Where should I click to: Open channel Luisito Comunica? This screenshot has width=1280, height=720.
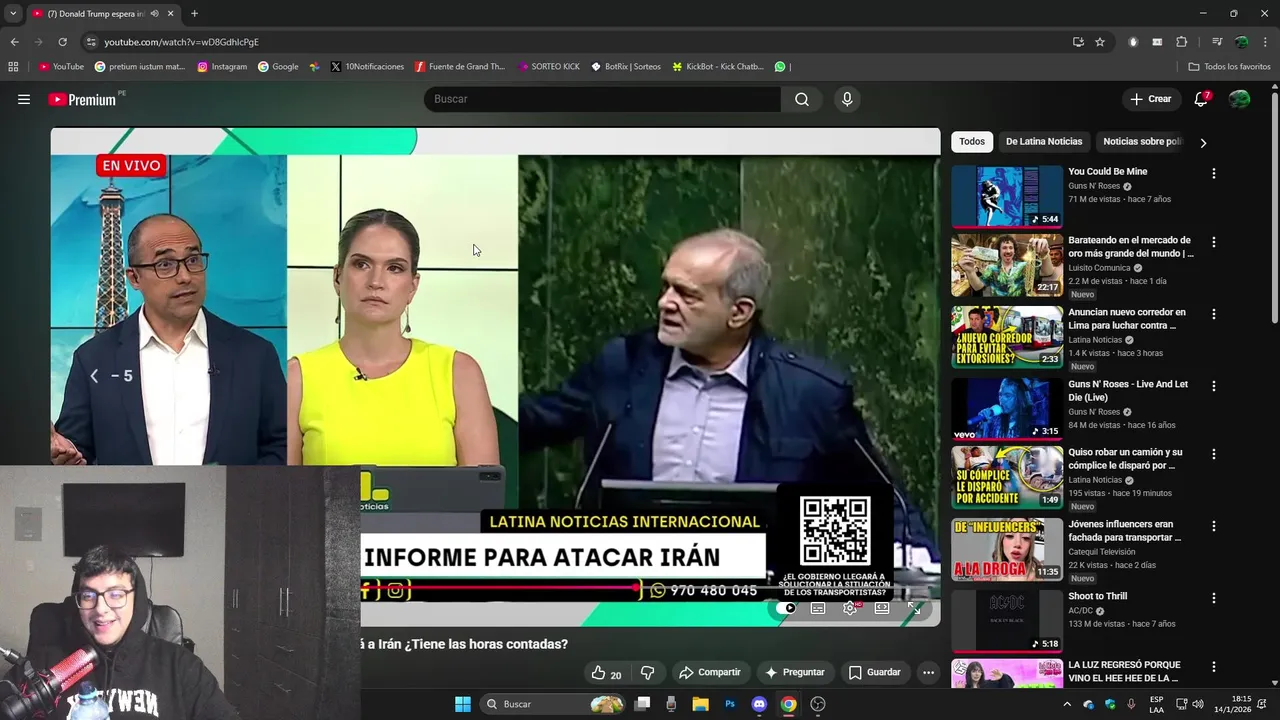(1100, 268)
